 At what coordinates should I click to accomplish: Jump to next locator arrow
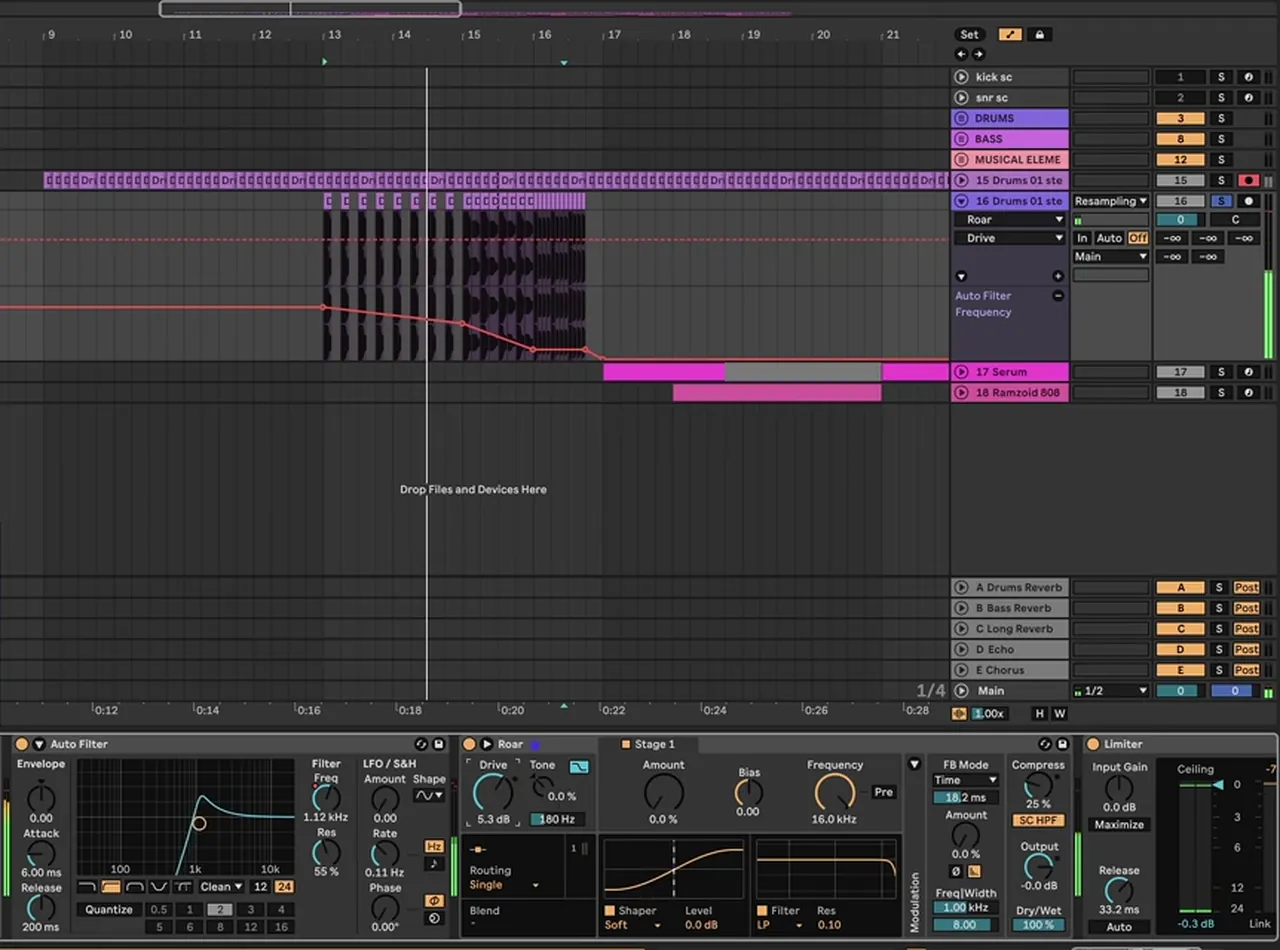[978, 54]
